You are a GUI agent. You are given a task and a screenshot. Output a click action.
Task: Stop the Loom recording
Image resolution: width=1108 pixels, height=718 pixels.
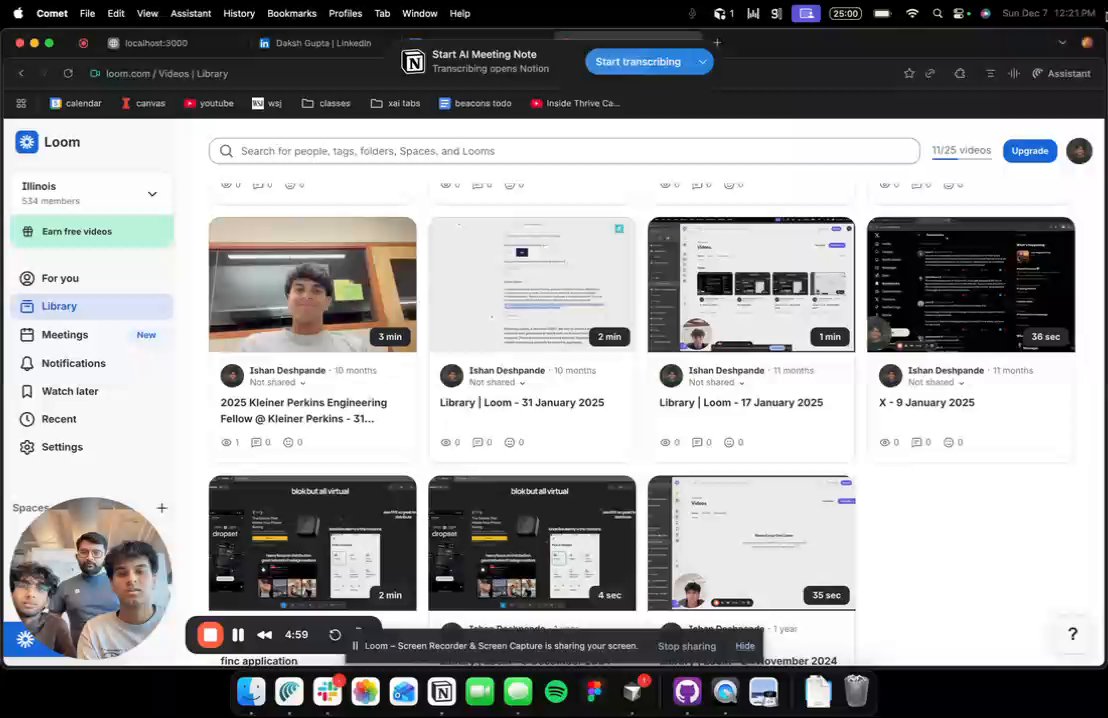coord(210,635)
